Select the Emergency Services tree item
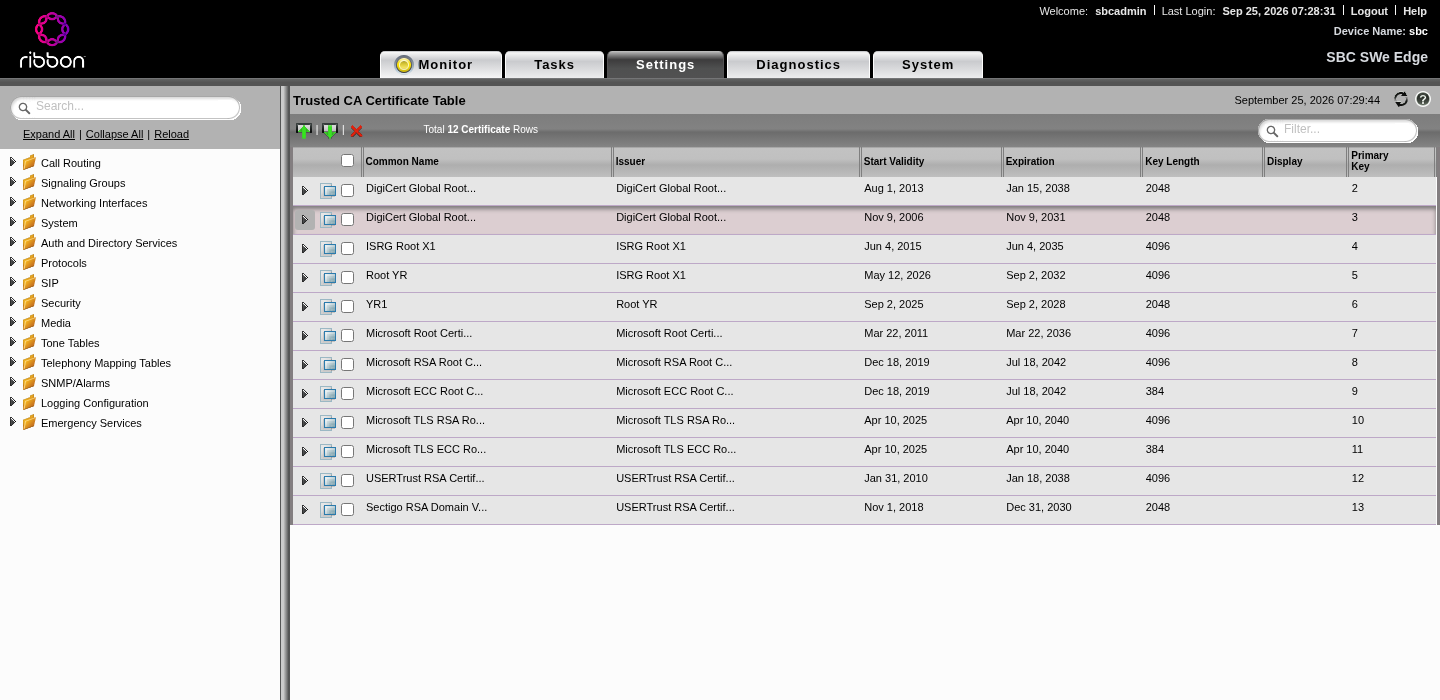Viewport: 1440px width, 700px height. (x=91, y=423)
